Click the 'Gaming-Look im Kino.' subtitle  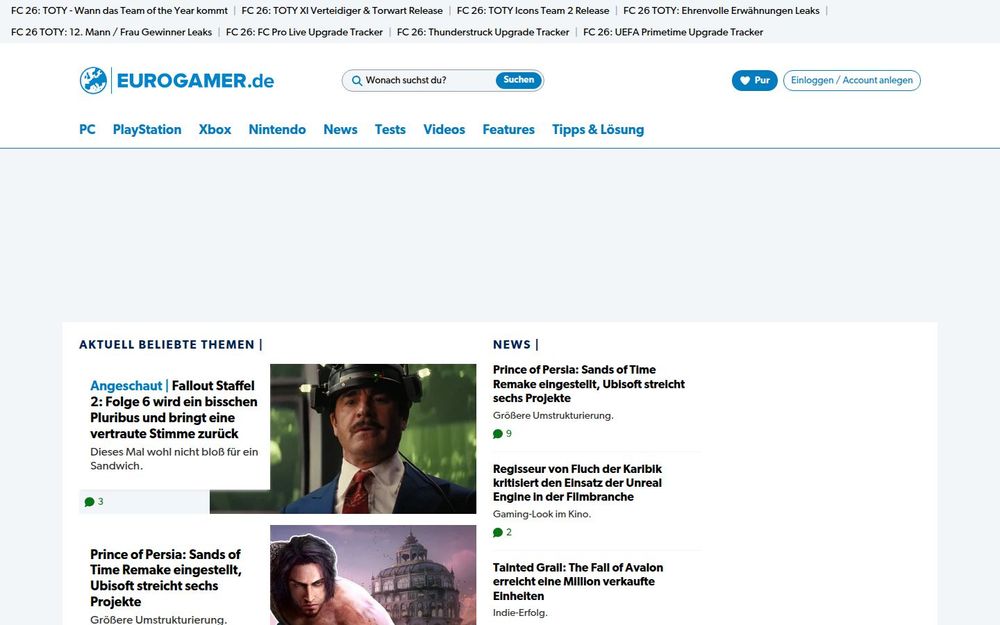tap(542, 514)
